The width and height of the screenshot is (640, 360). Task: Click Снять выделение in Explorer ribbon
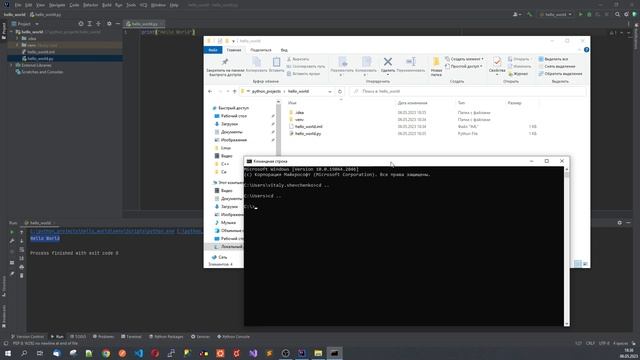[557, 66]
